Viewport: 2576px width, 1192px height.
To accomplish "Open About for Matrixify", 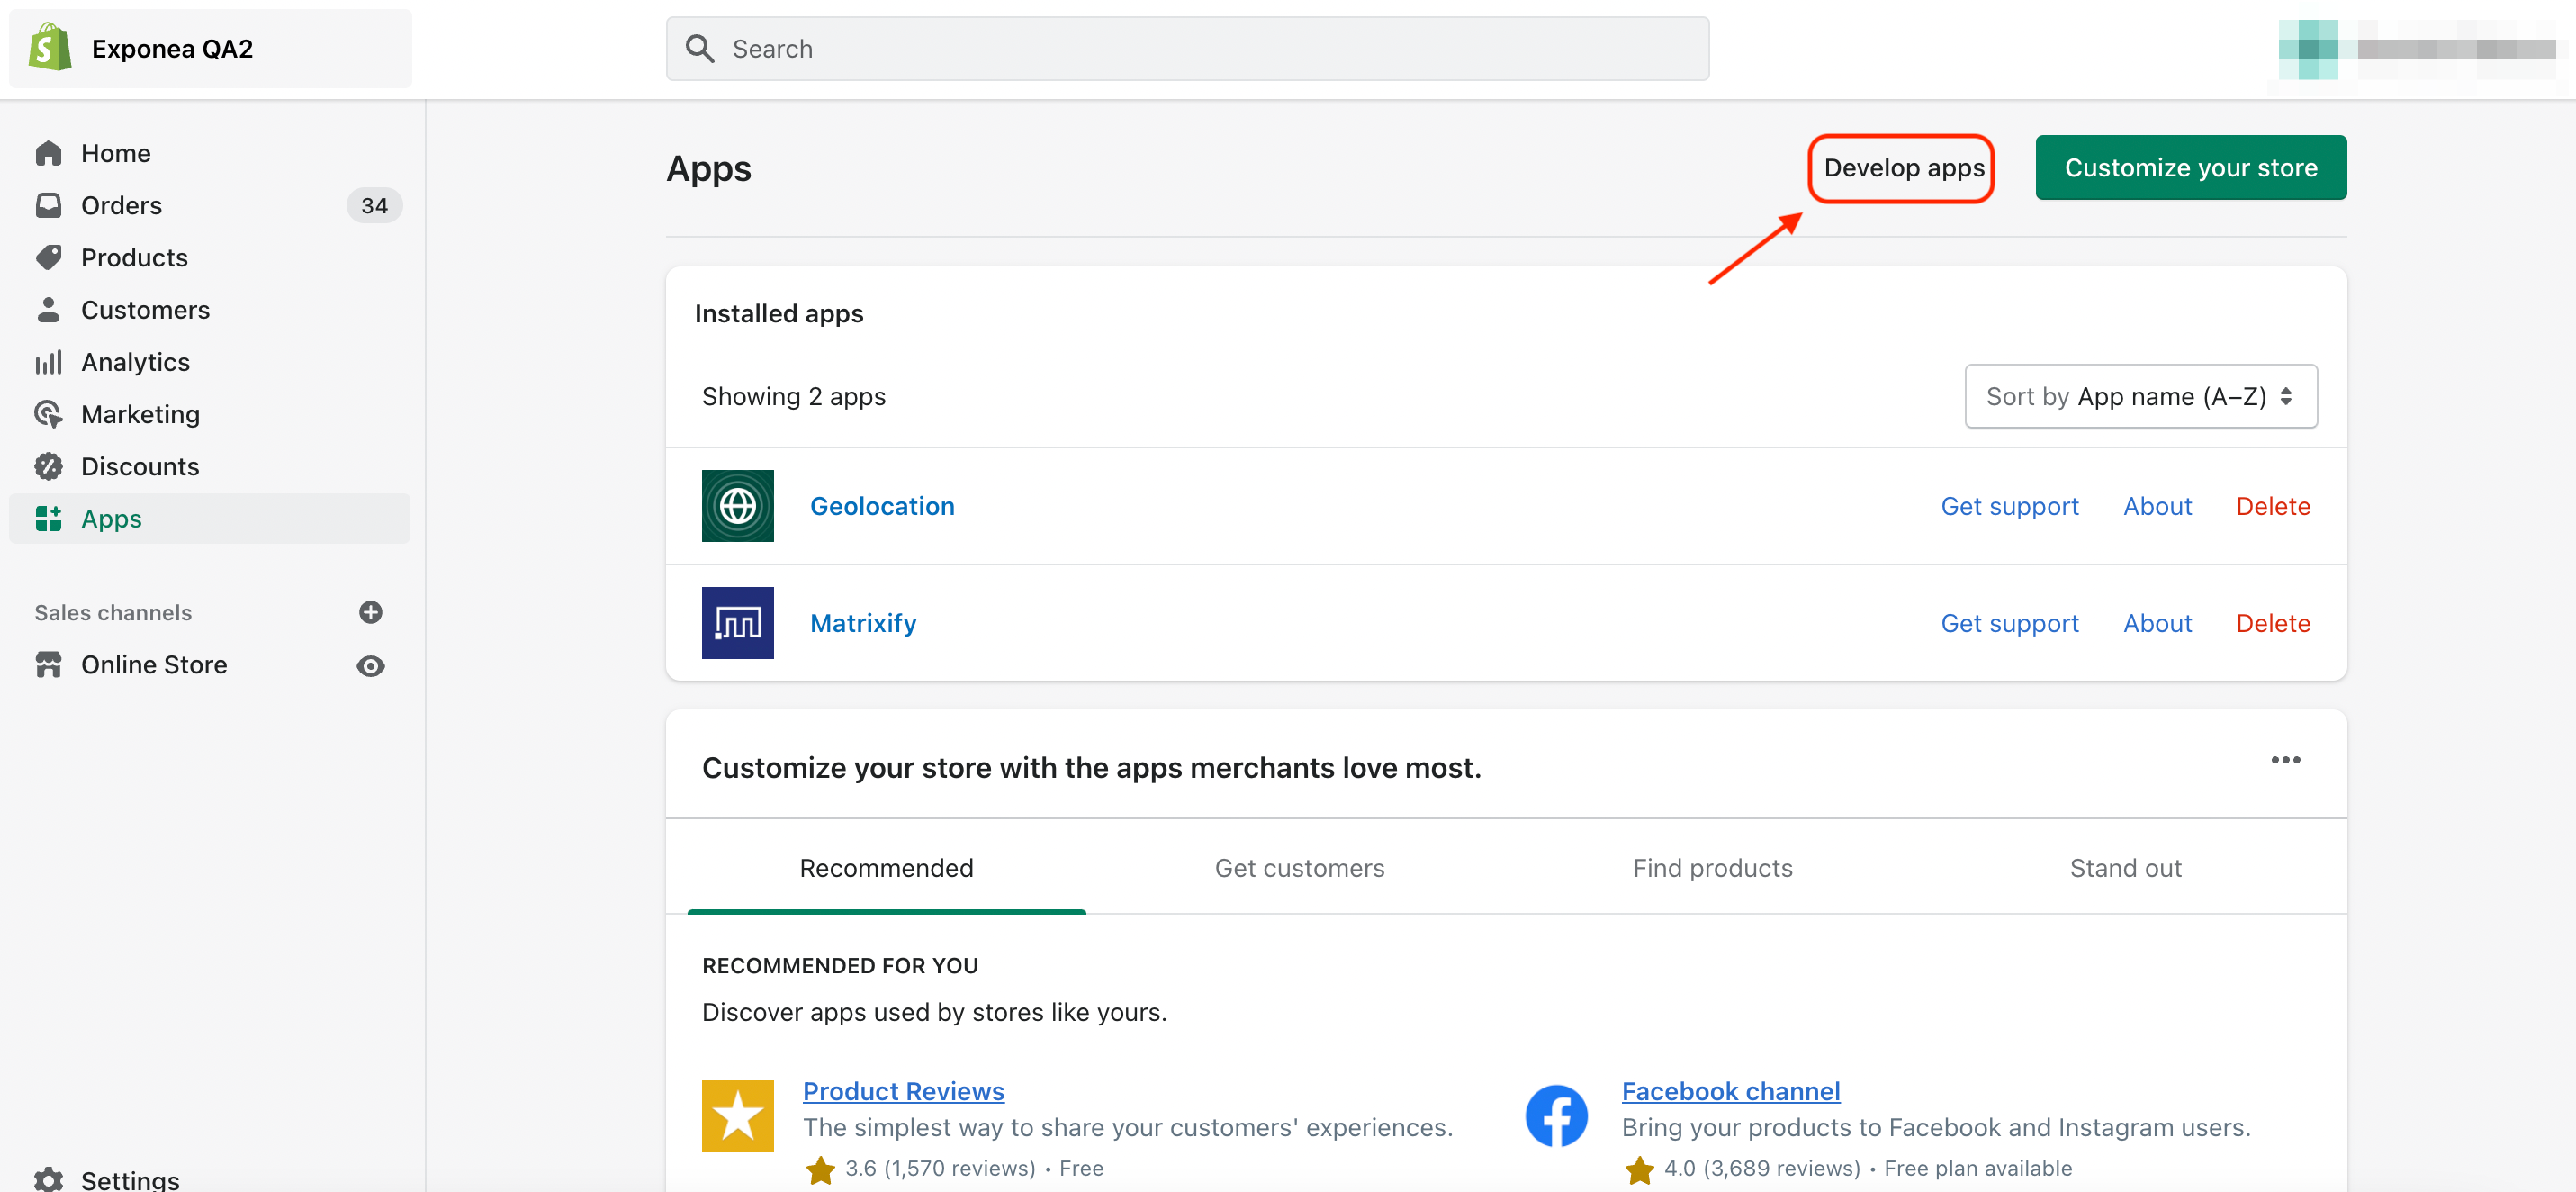I will pos(2157,622).
